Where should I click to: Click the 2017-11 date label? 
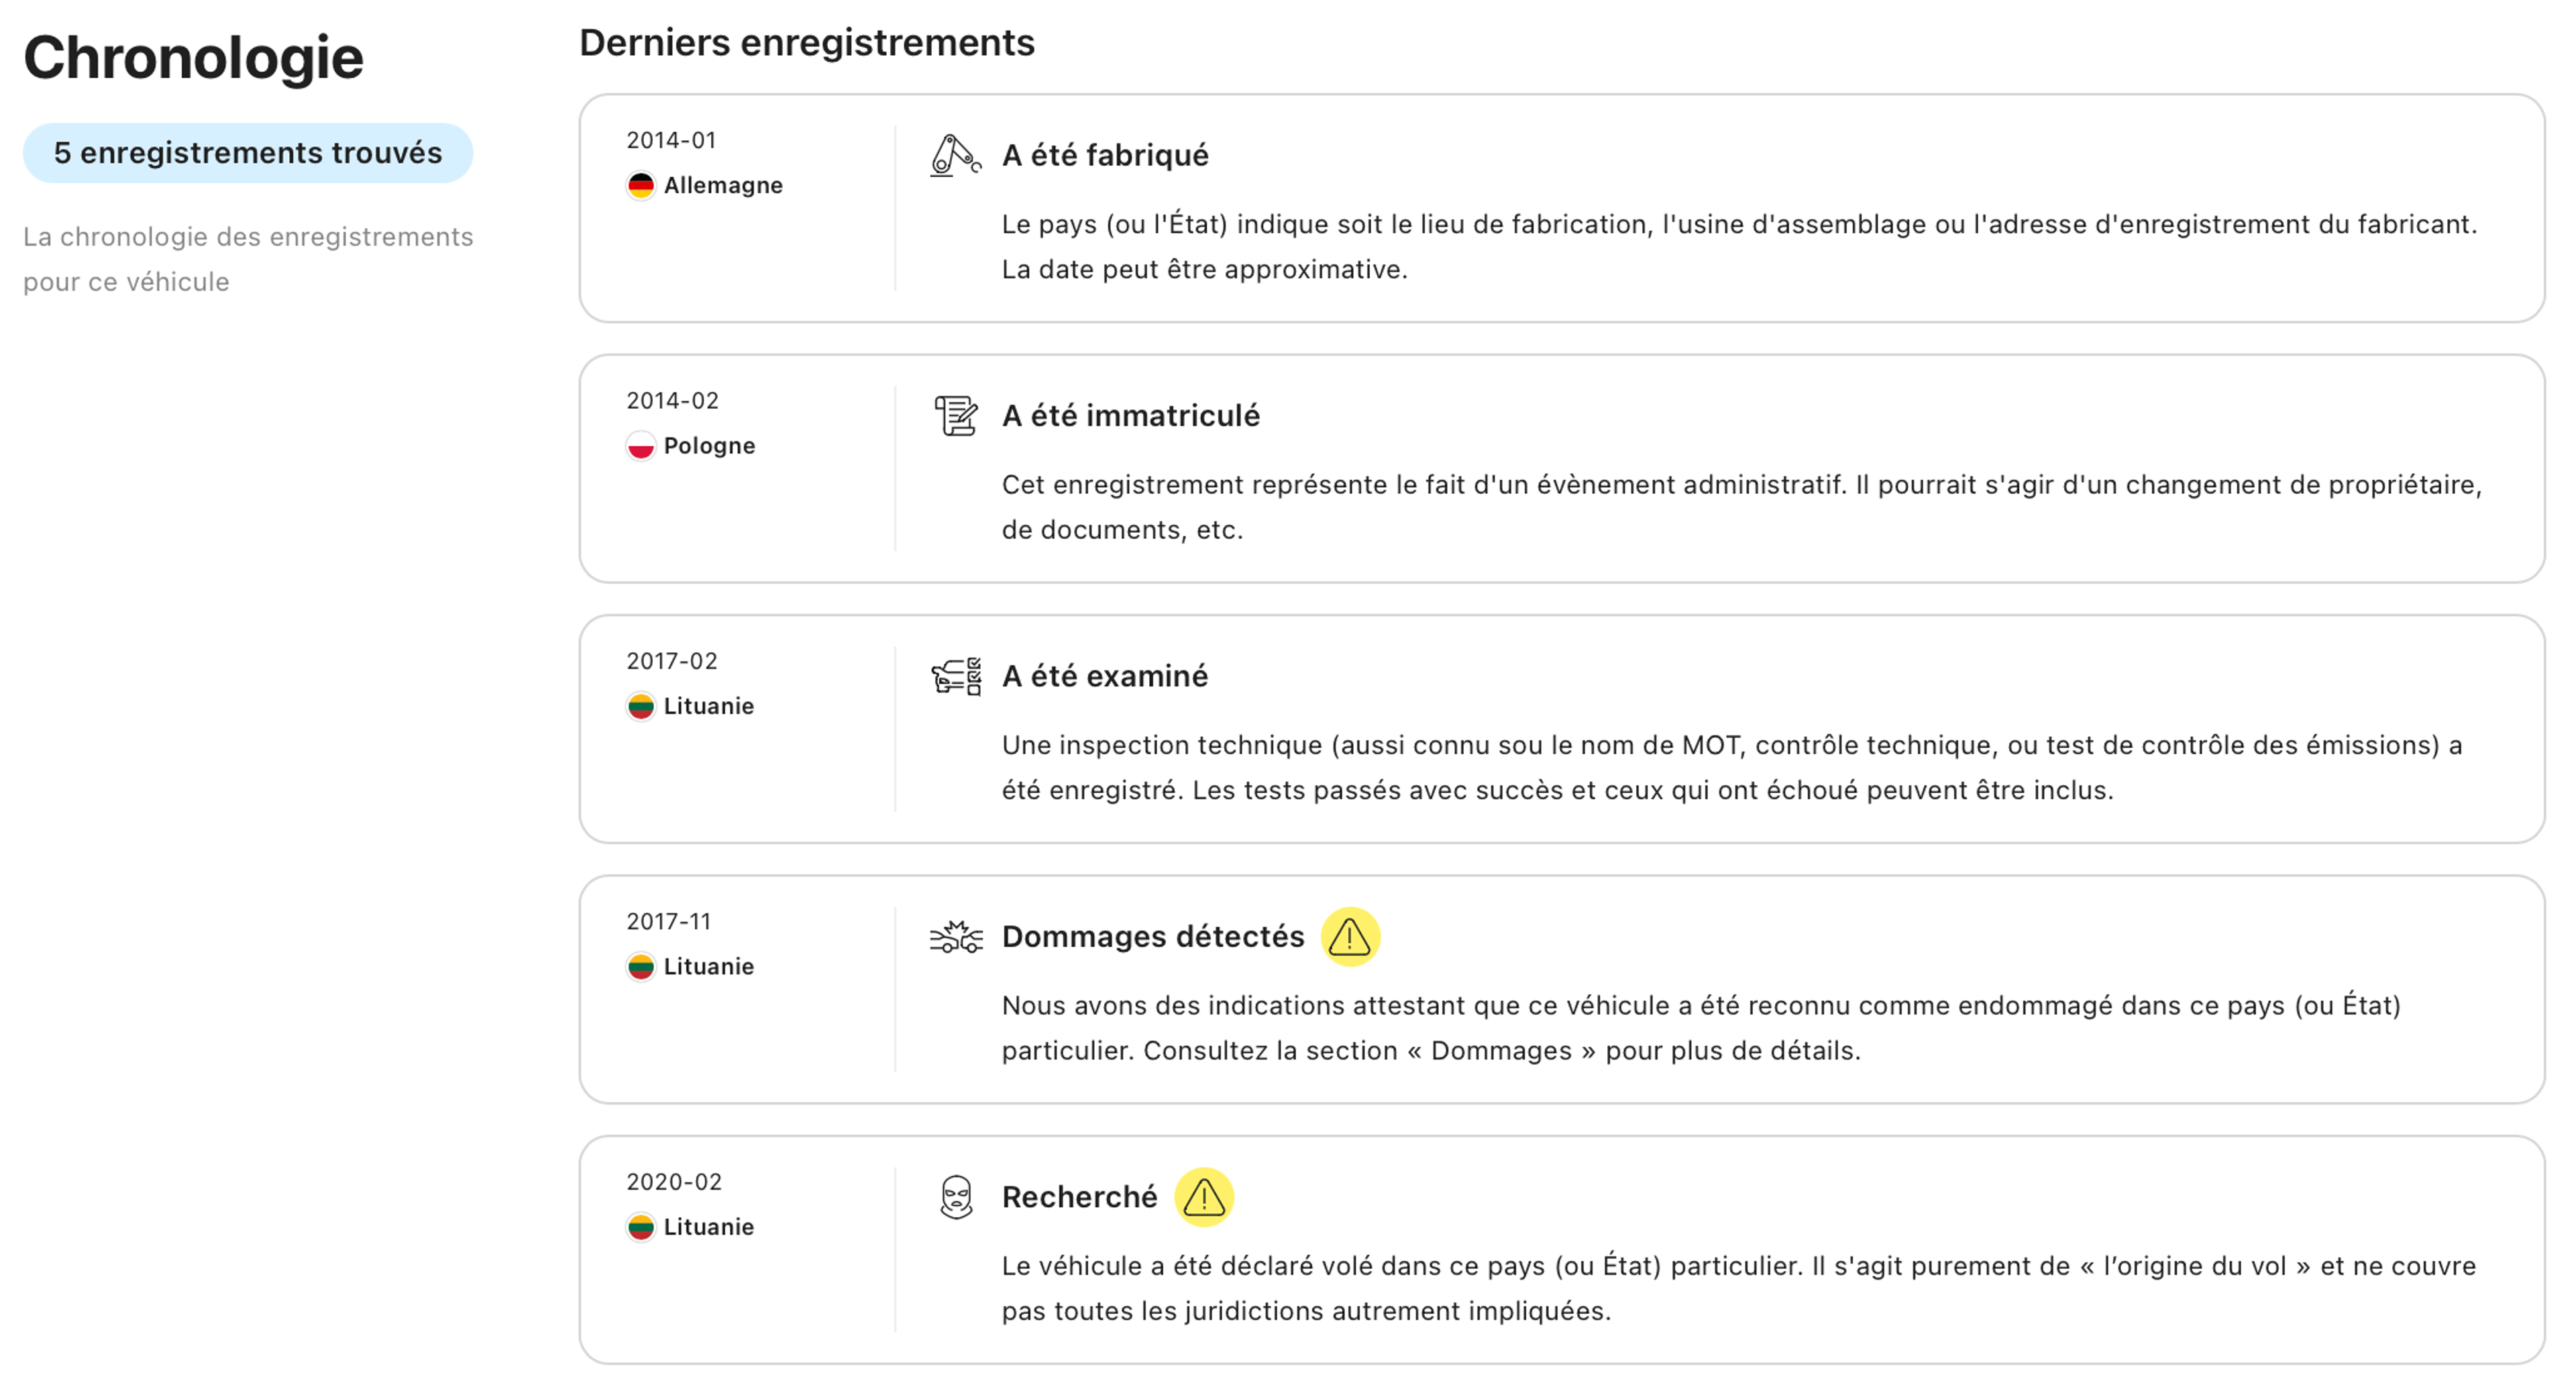coord(668,922)
